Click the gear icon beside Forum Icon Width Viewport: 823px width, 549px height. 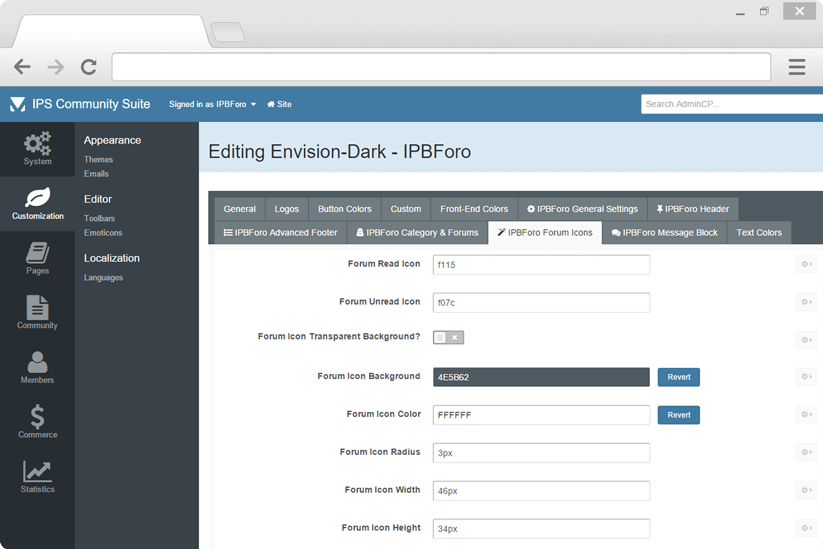(806, 490)
